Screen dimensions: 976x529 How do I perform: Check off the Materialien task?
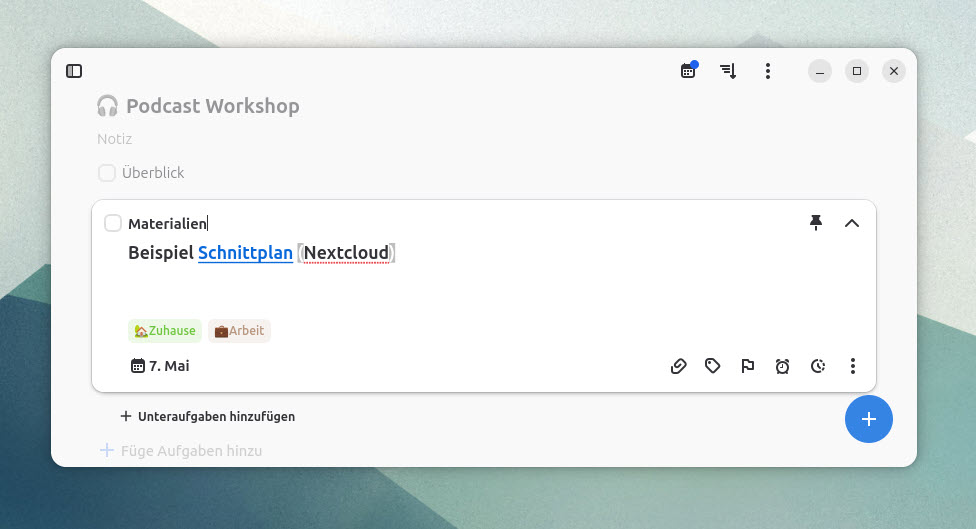pyautogui.click(x=113, y=223)
